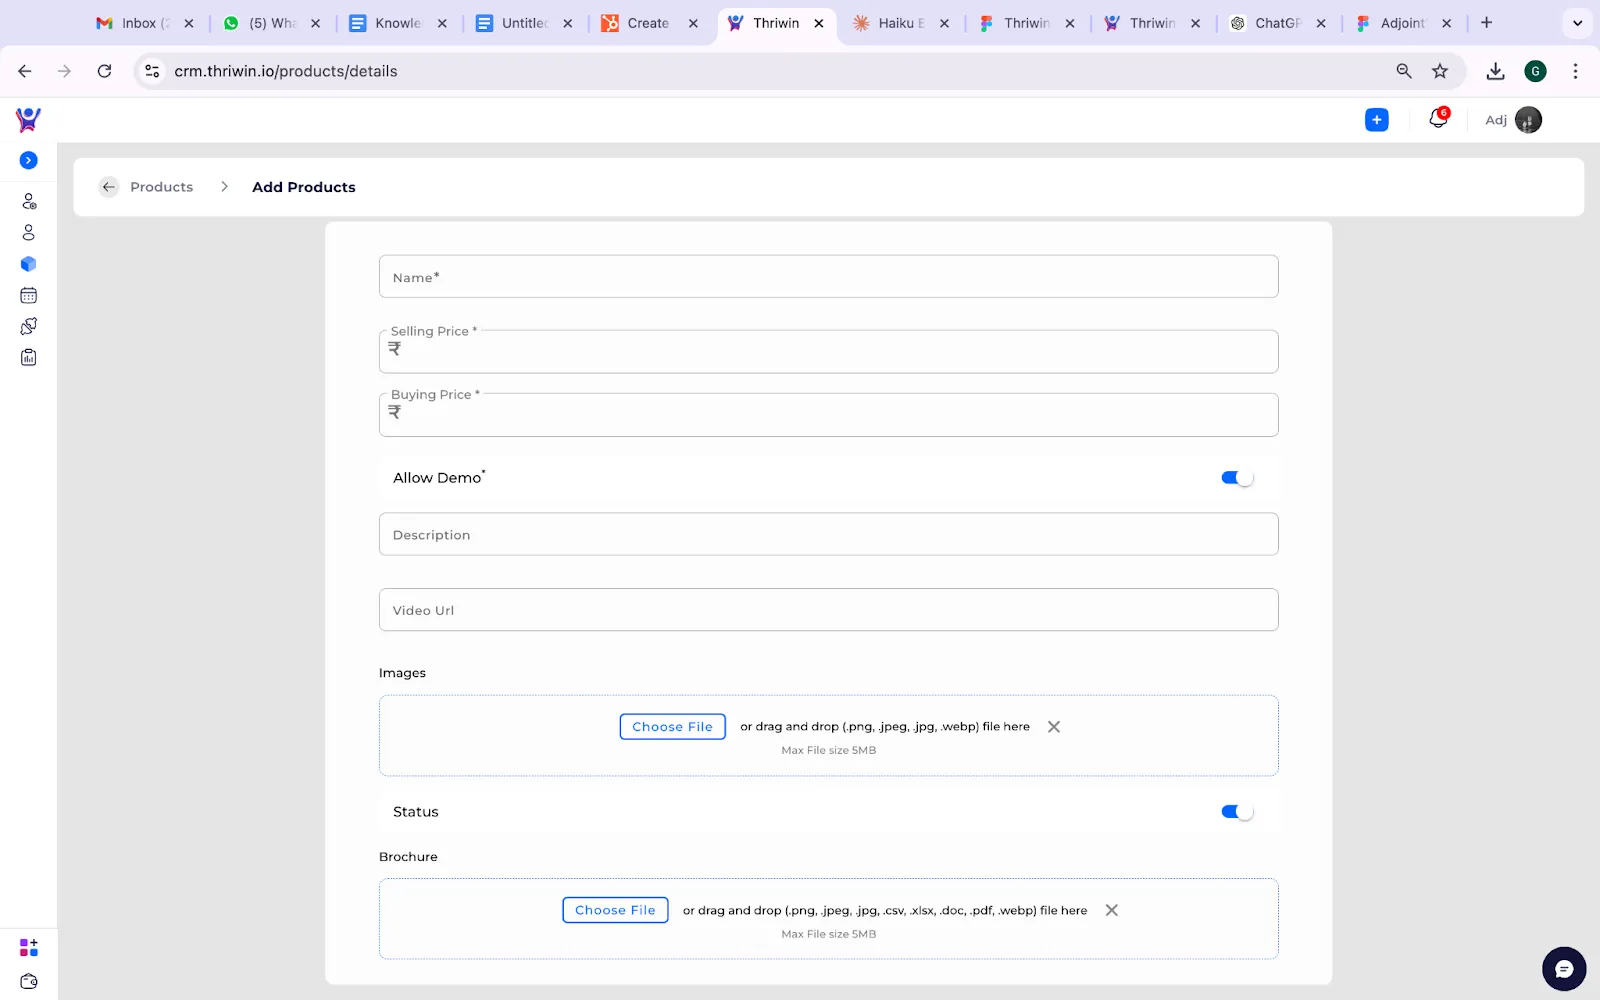1600x1000 pixels.
Task: Focus the Video Url field
Action: click(829, 610)
